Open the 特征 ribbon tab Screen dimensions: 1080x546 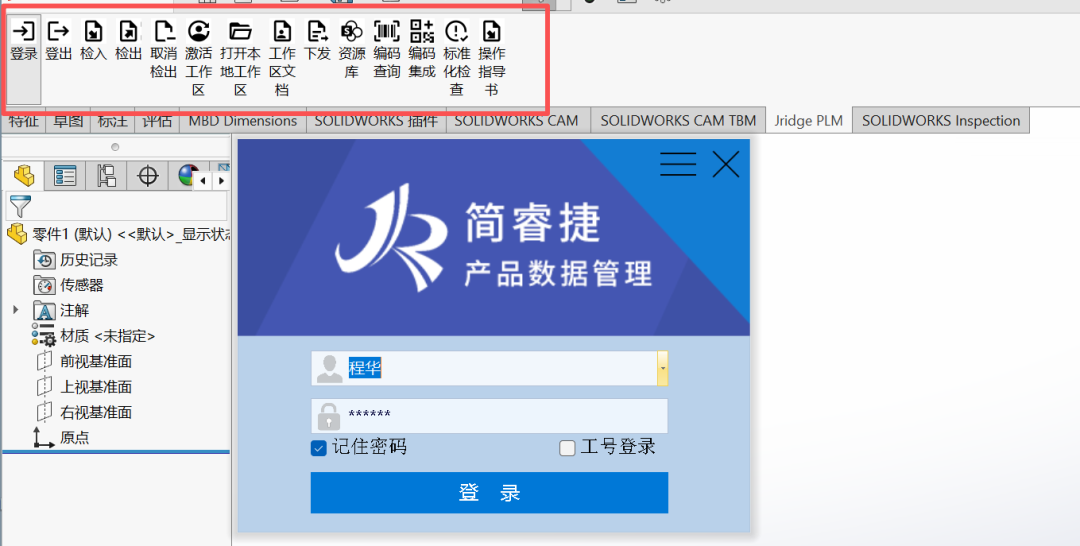point(24,120)
